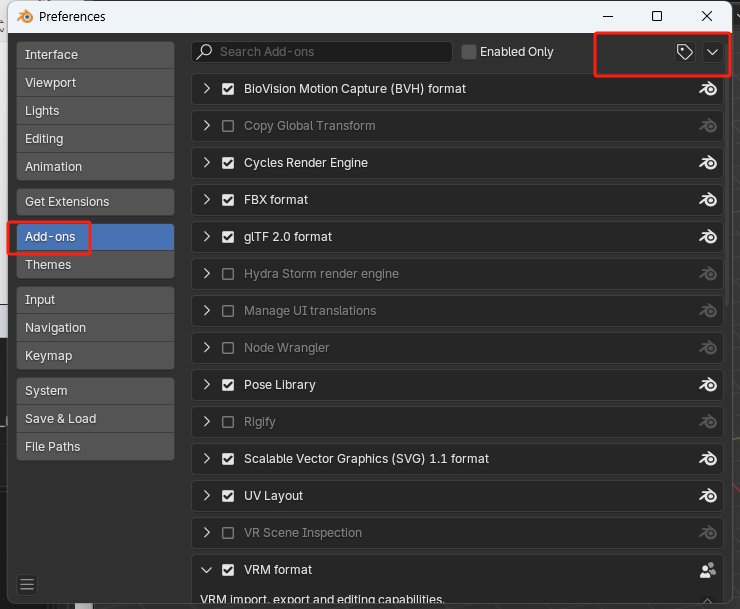Viewport: 740px width, 609px height.
Task: Enable the Rigify add-on checkbox
Action: click(228, 422)
